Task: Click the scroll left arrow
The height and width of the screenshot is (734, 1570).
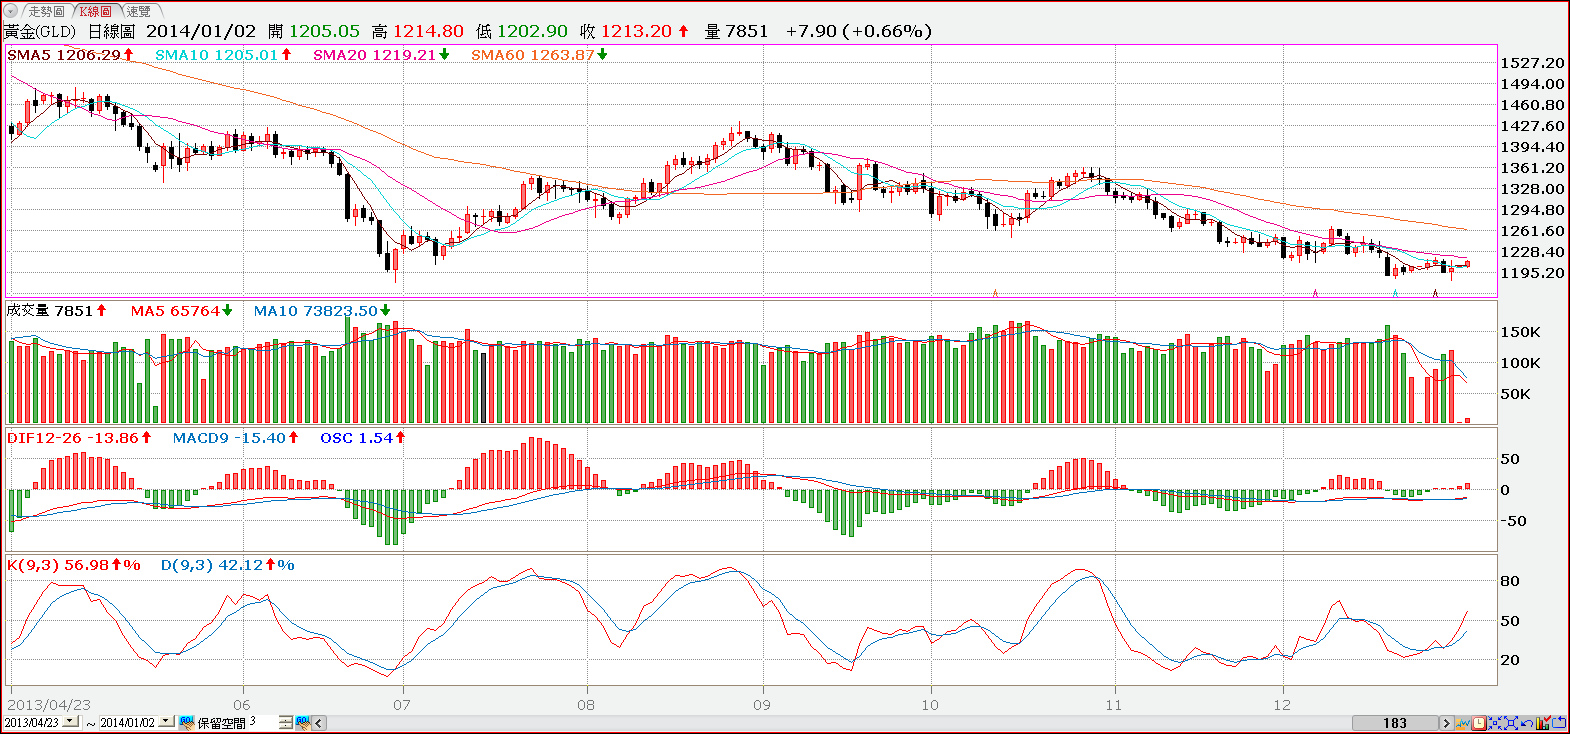Action: coord(318,723)
